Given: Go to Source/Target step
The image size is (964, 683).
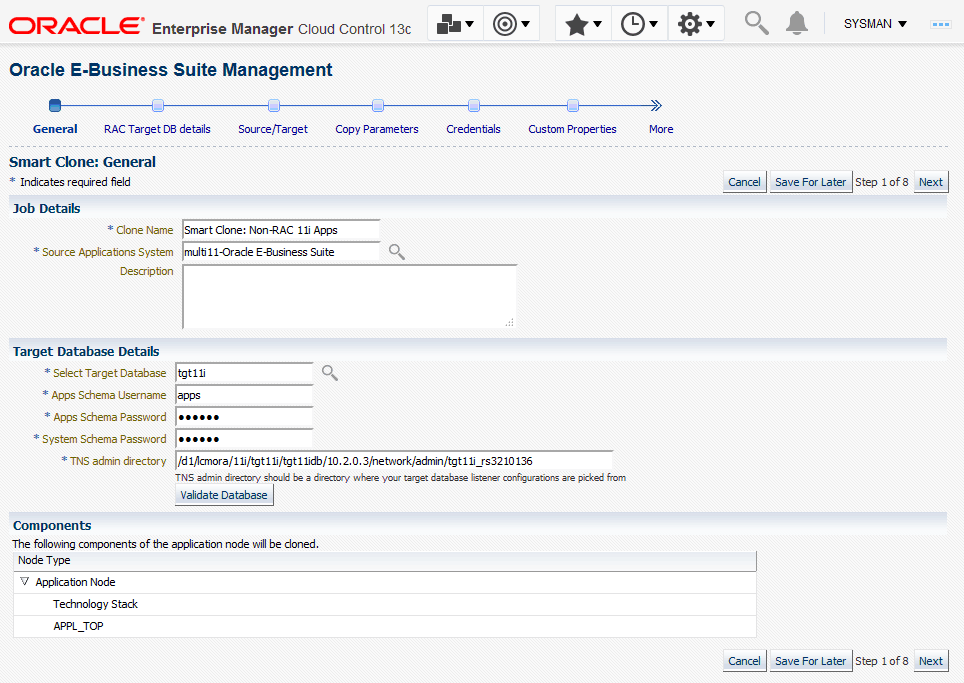Looking at the screenshot, I should tap(273, 129).
